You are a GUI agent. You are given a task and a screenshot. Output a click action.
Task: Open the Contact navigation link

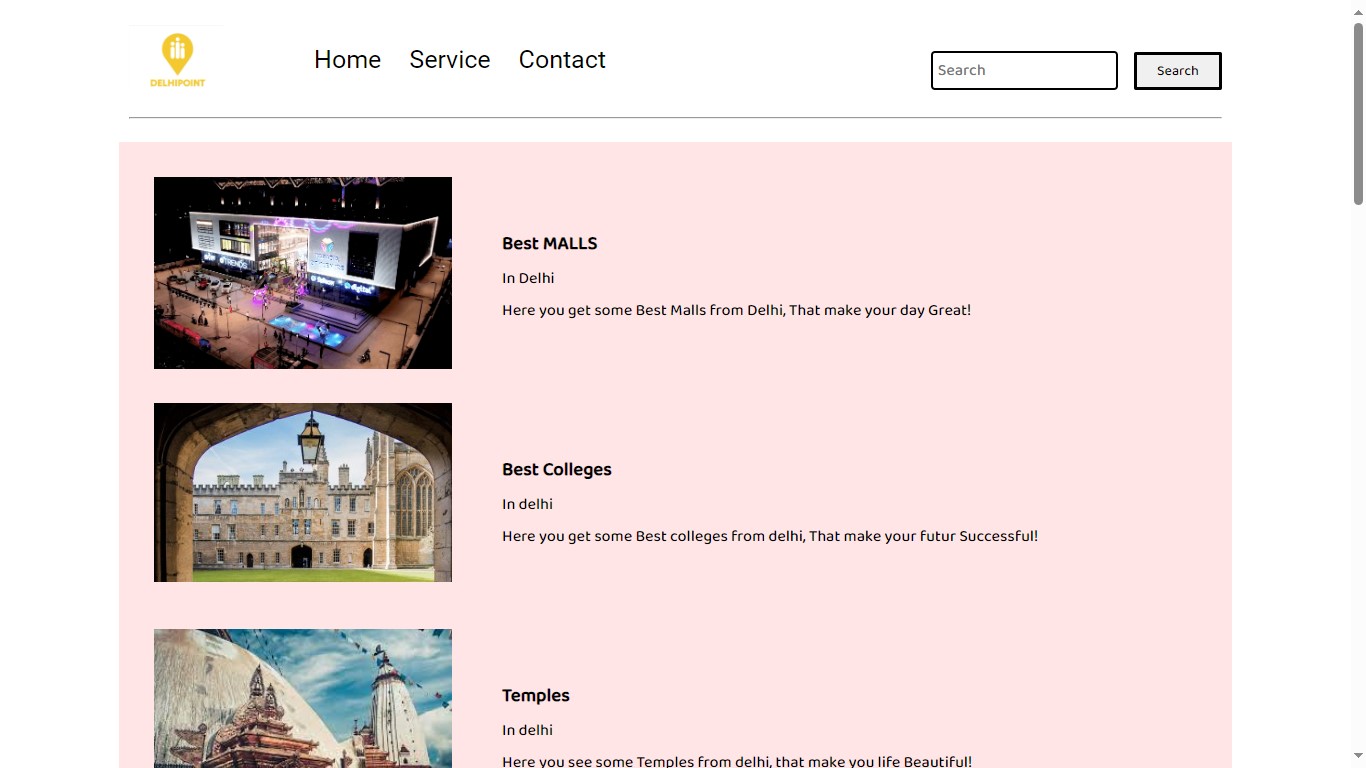pyautogui.click(x=562, y=60)
